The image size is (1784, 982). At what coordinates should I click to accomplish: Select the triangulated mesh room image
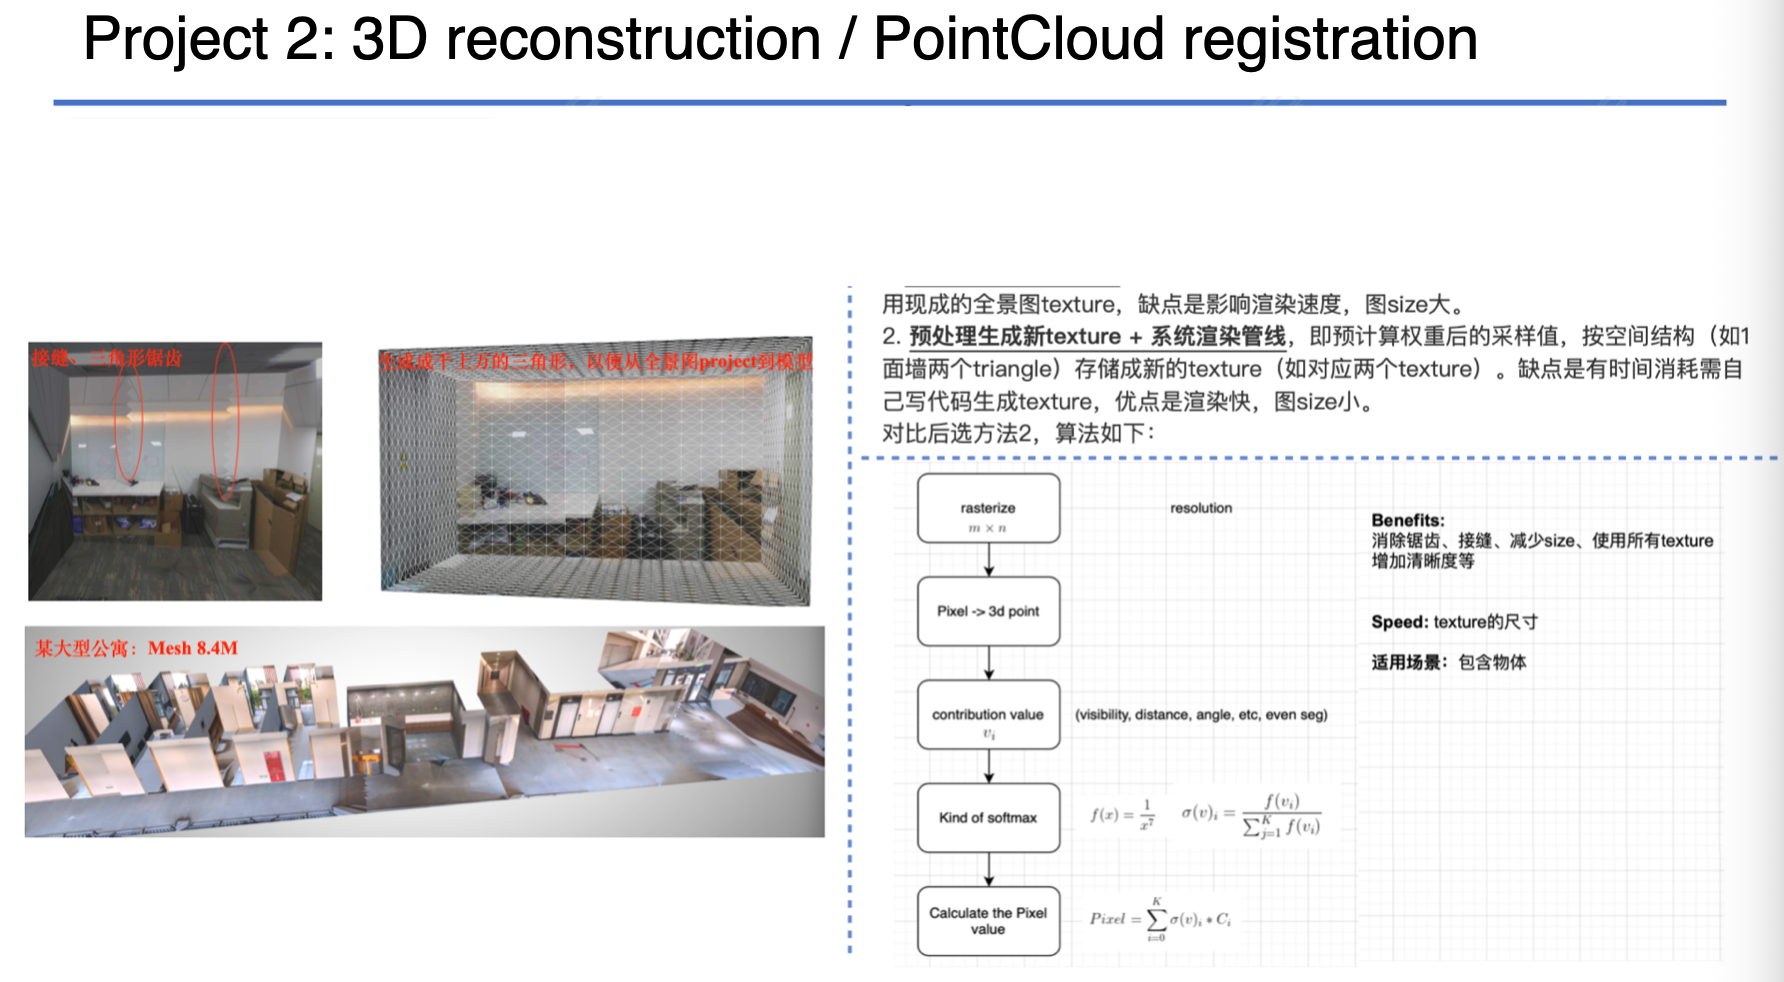595,470
